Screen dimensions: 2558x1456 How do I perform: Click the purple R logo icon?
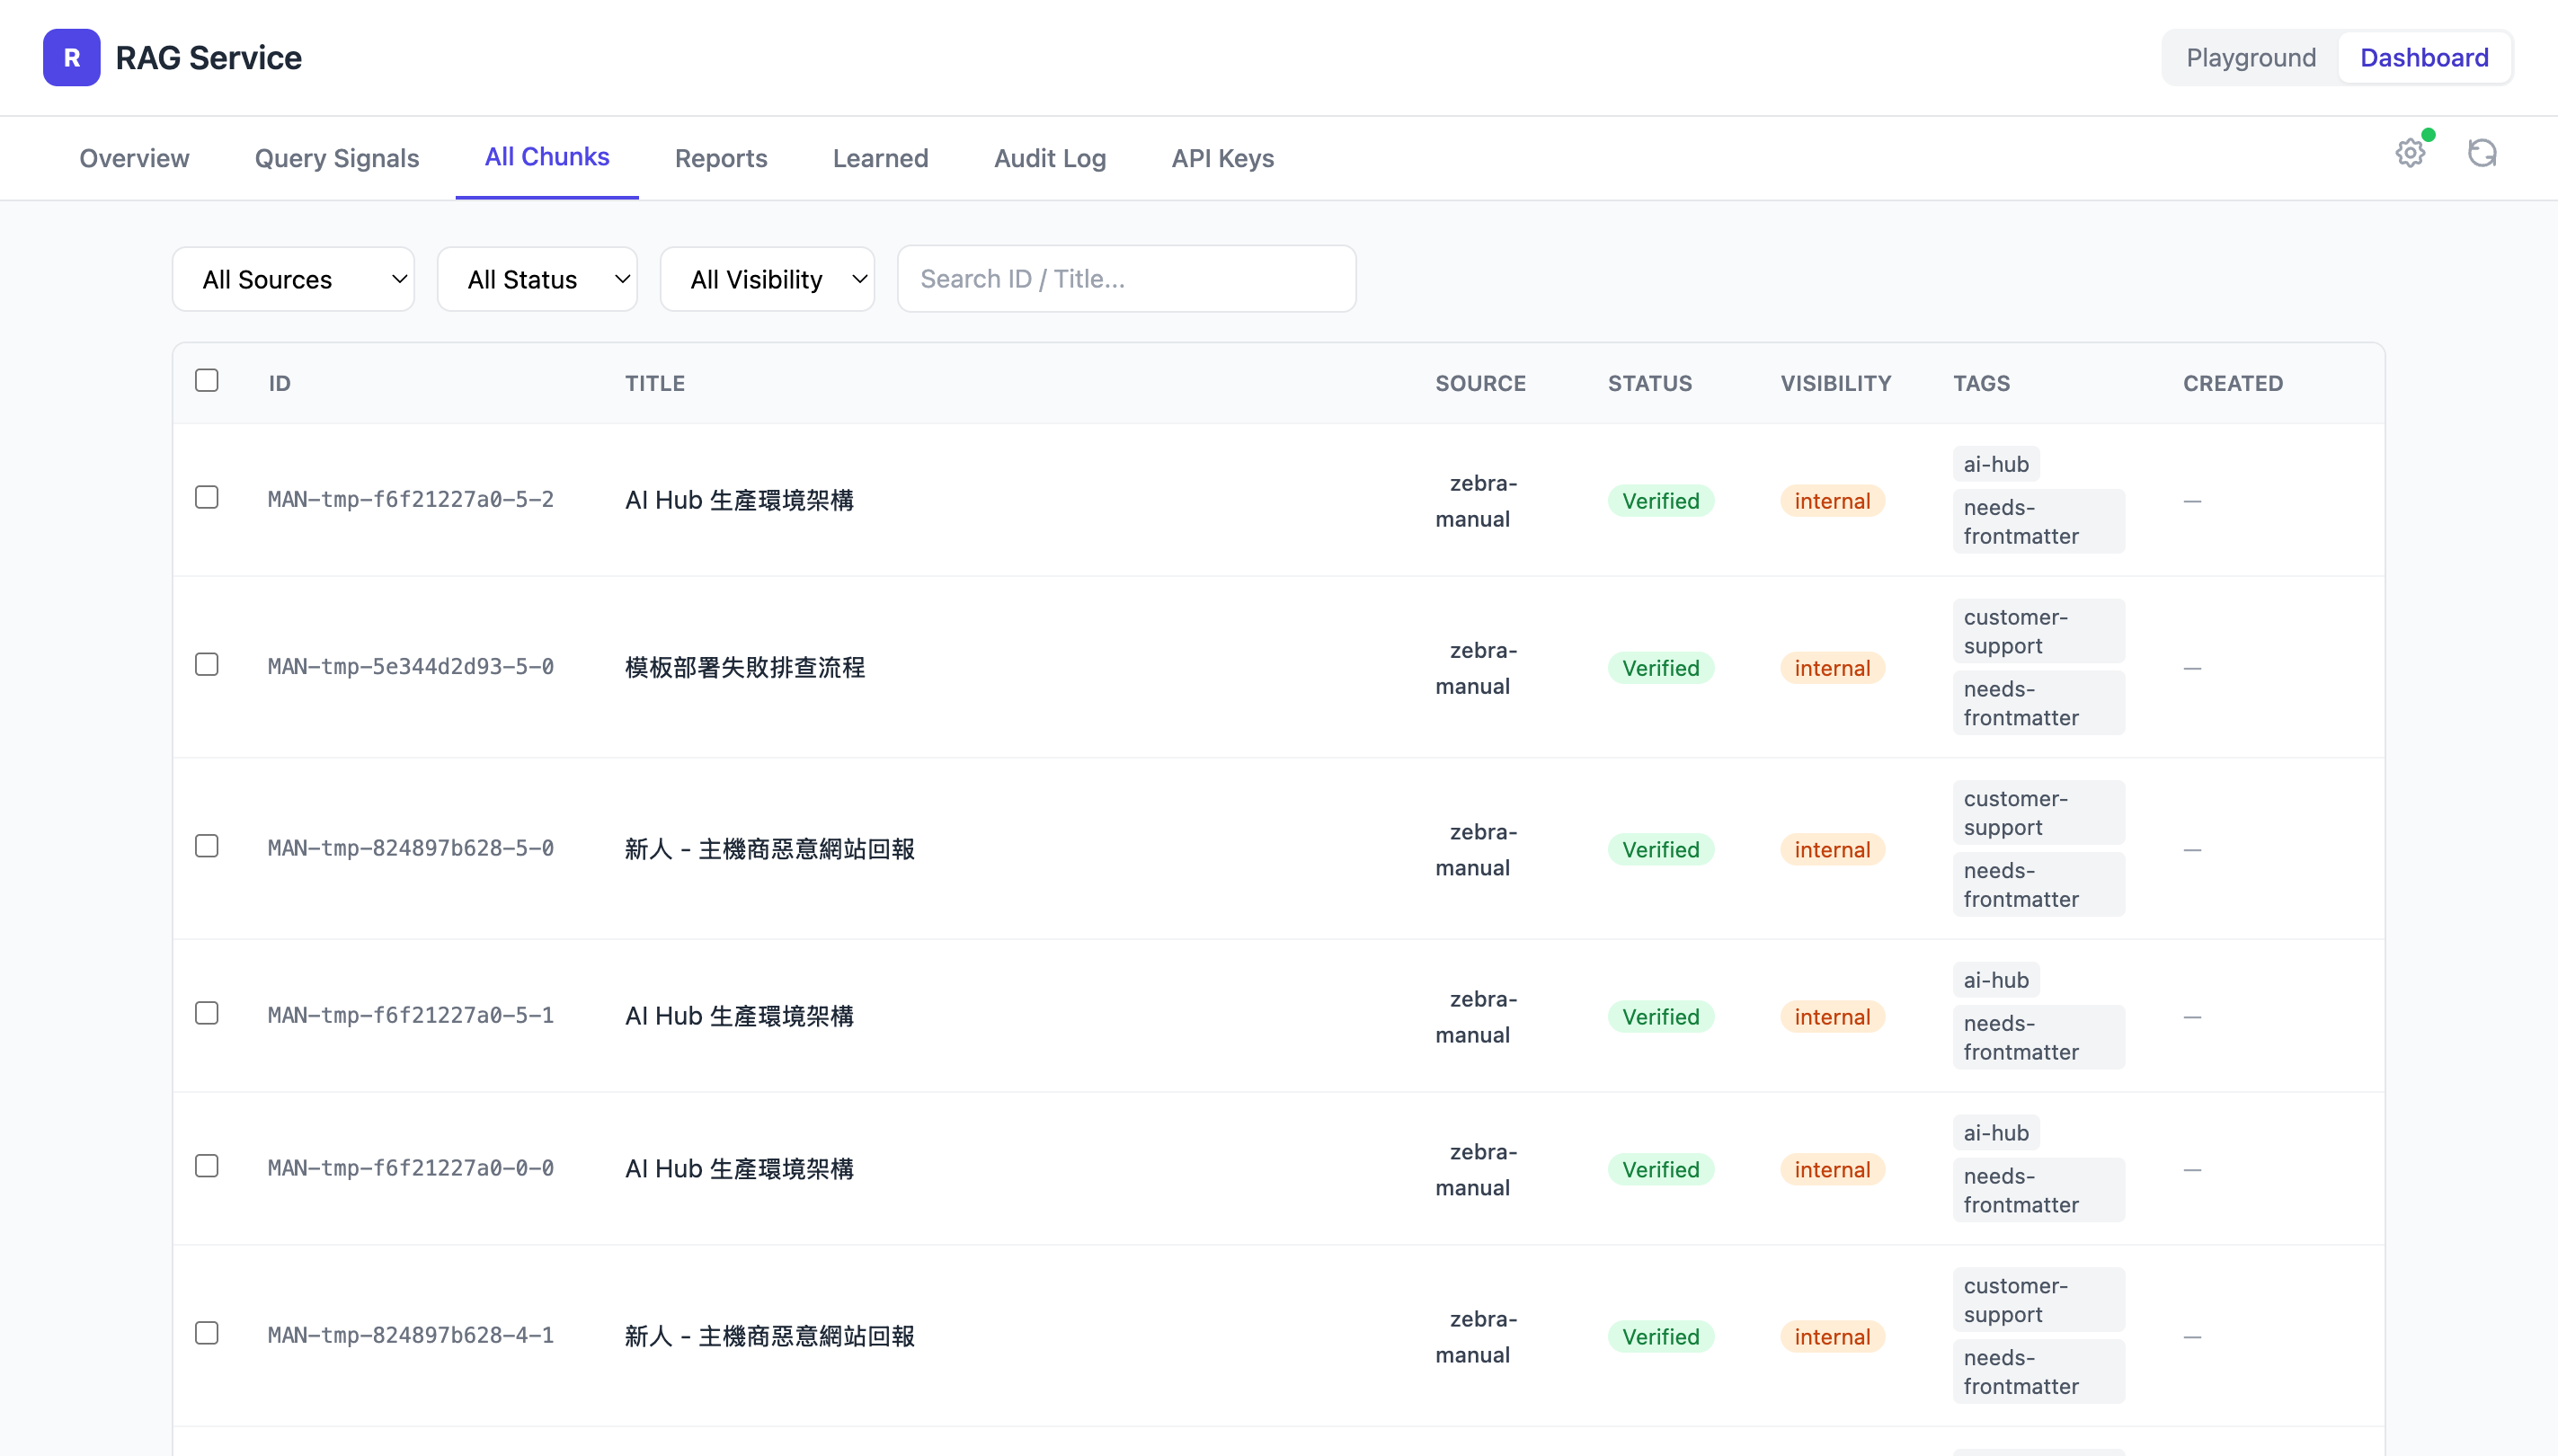[x=71, y=57]
